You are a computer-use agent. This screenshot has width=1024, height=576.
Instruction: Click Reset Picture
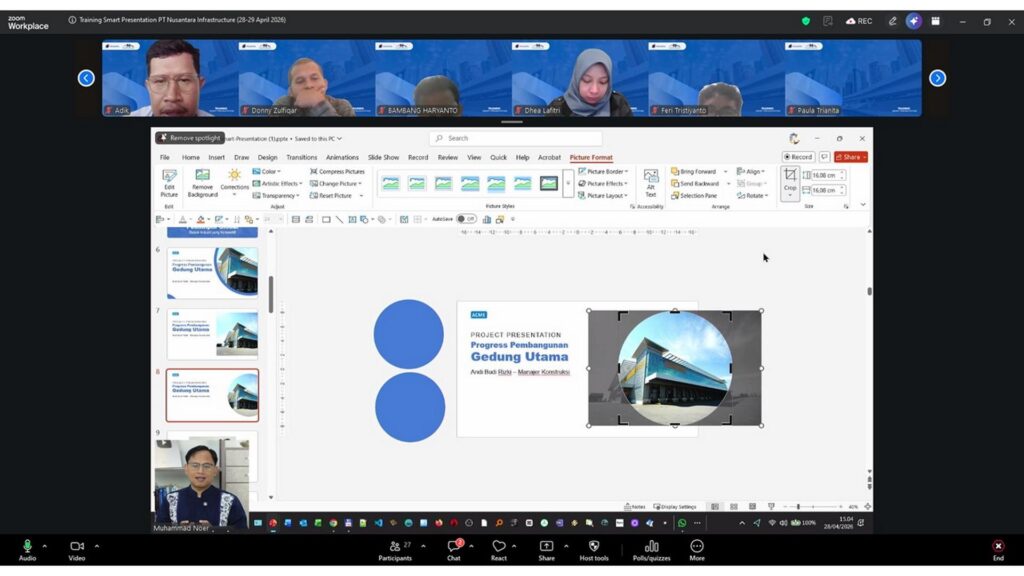(x=331, y=195)
